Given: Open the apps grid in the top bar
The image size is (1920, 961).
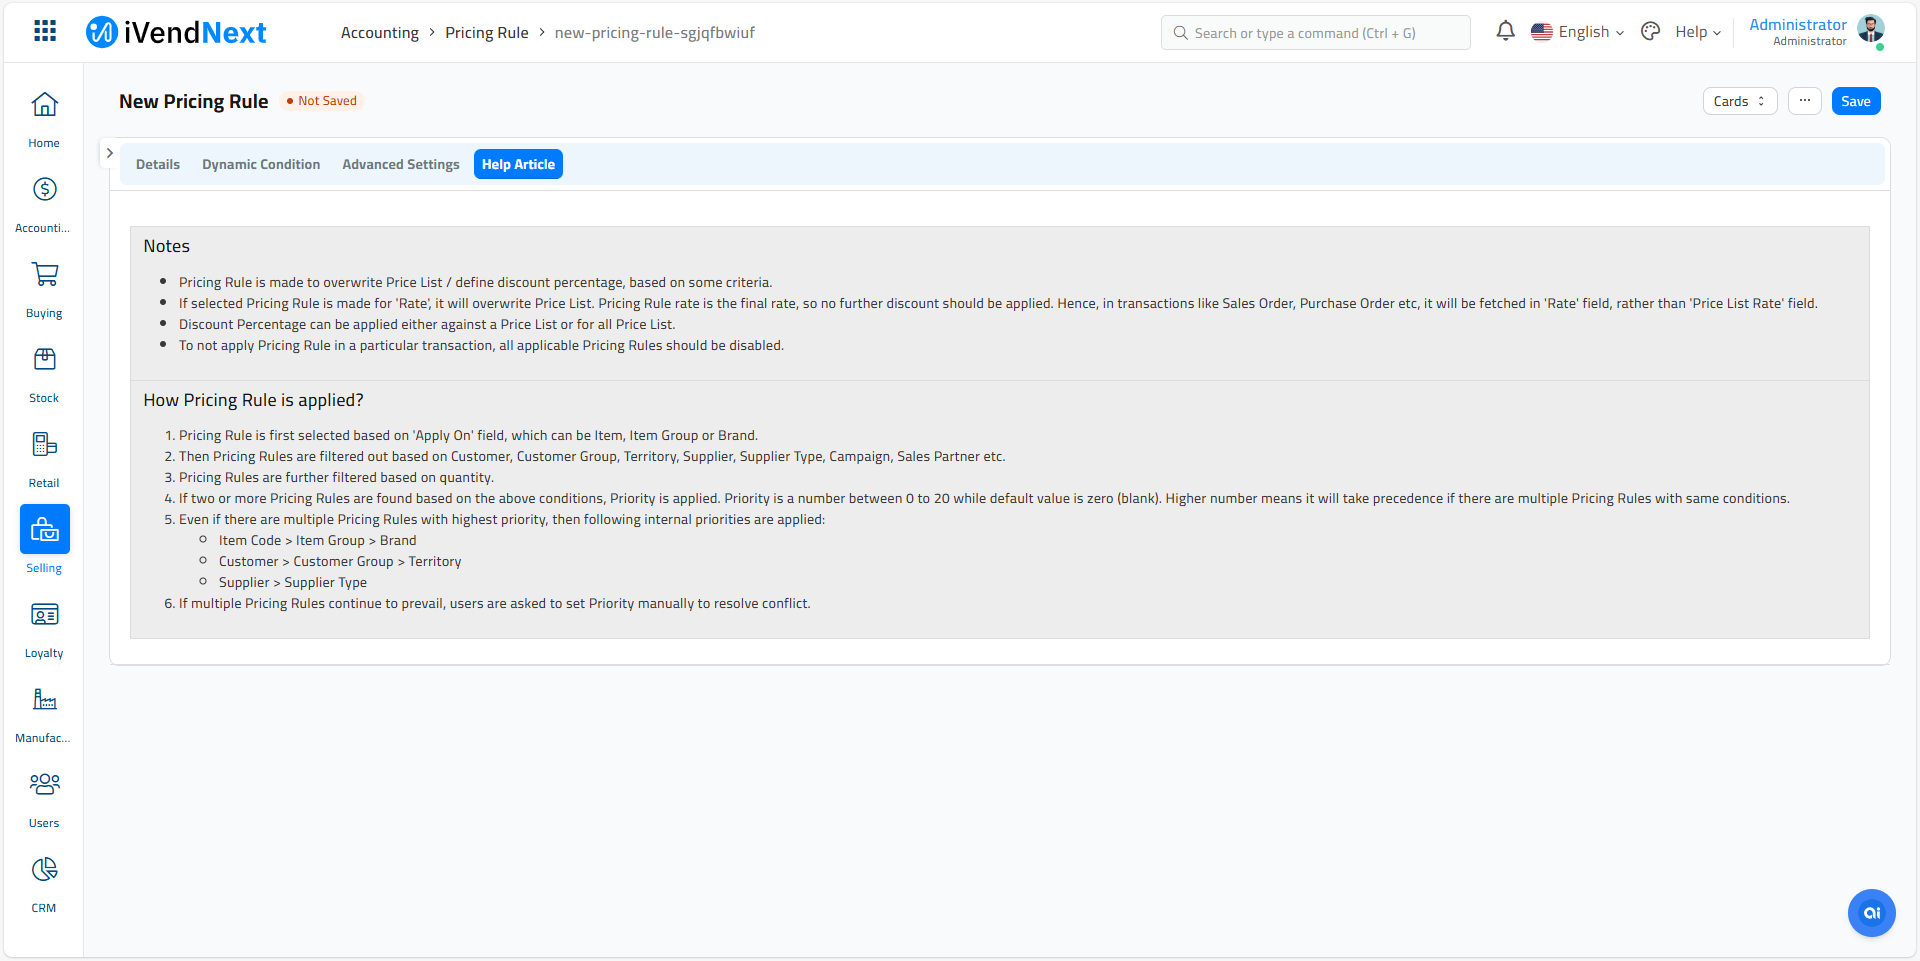Looking at the screenshot, I should pyautogui.click(x=44, y=31).
